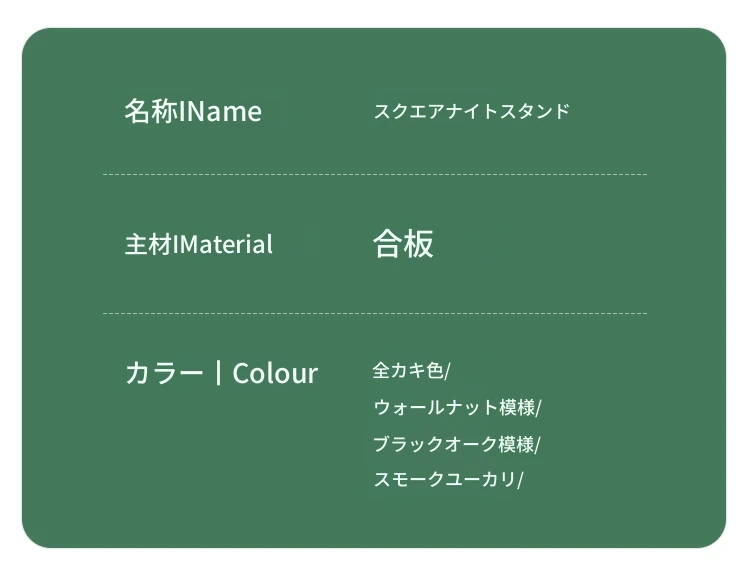Select the vertical bar separator before Colour
This screenshot has width=750, height=568.
pos(219,373)
